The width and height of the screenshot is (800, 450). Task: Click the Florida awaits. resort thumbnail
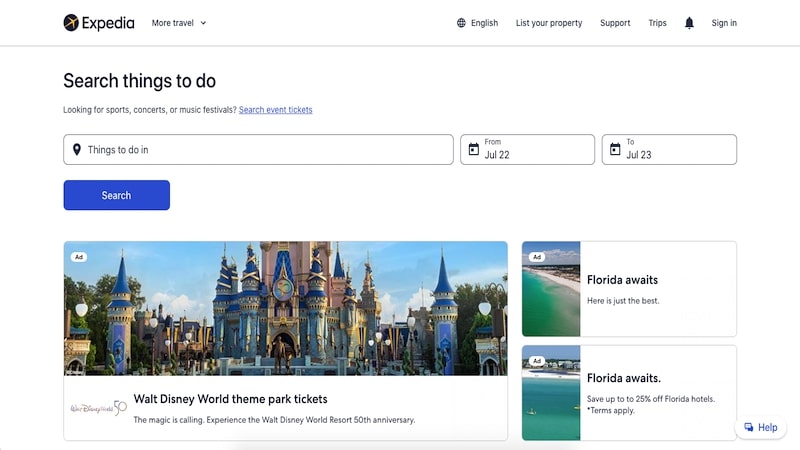551,393
